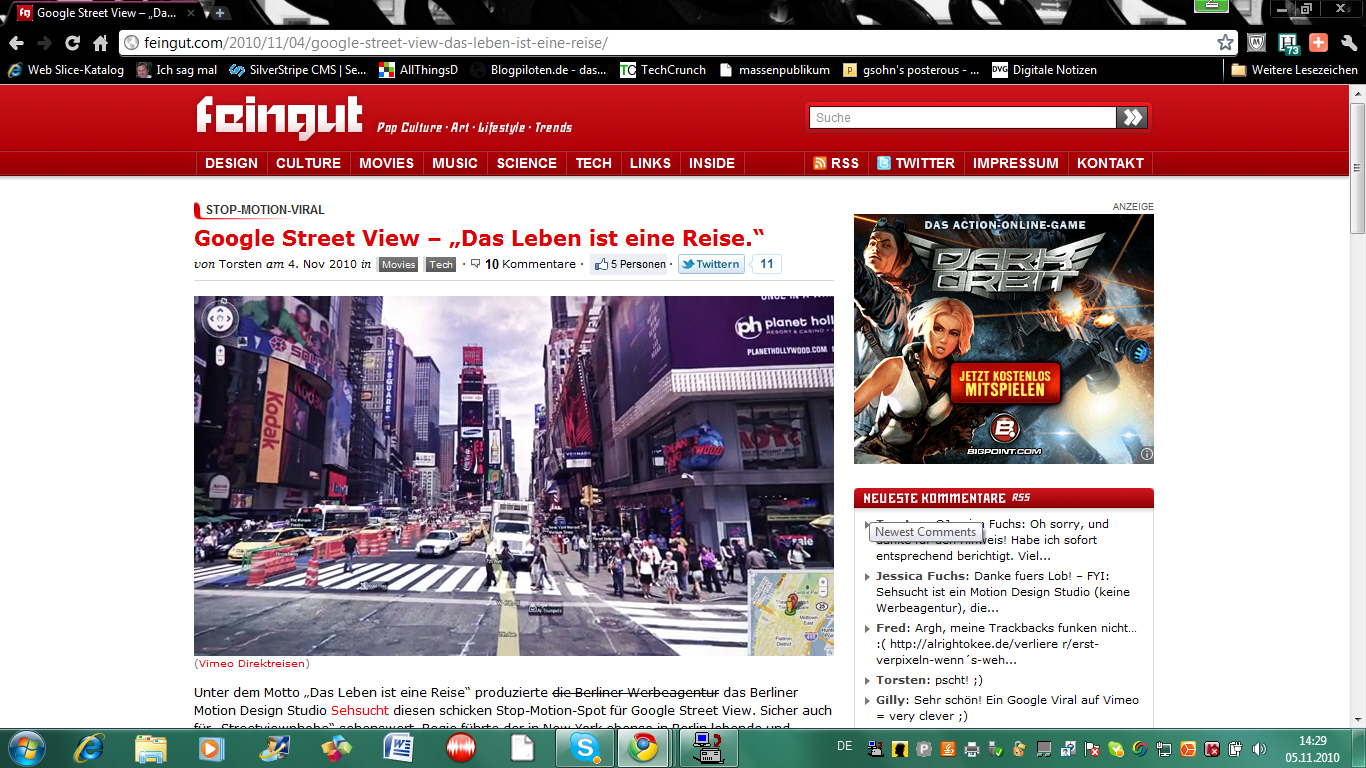Expand the Weitere Lesezeichen bookmarks folder
The height and width of the screenshot is (768, 1366).
coord(1294,70)
